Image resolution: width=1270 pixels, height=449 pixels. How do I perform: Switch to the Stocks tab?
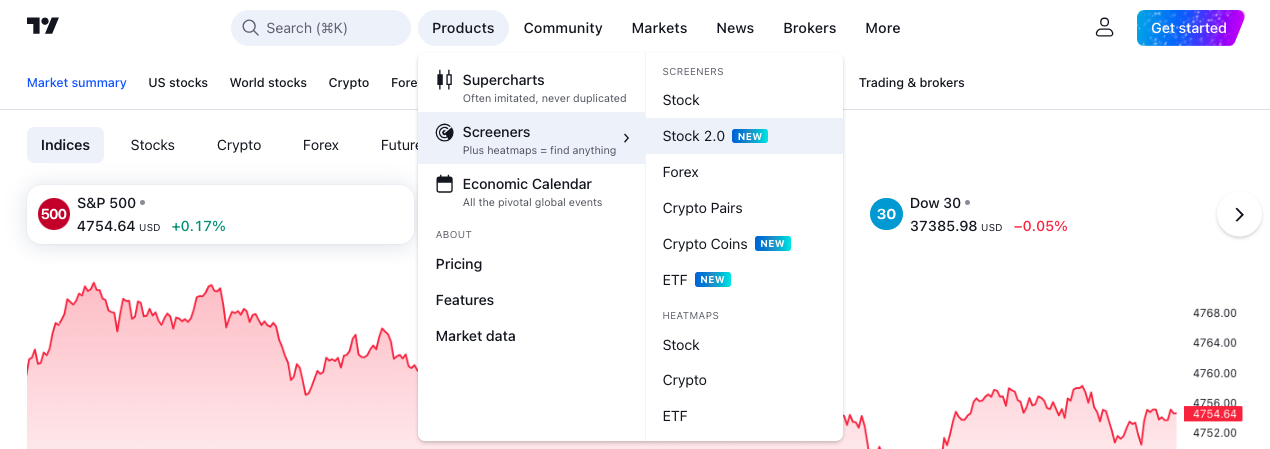click(x=152, y=145)
